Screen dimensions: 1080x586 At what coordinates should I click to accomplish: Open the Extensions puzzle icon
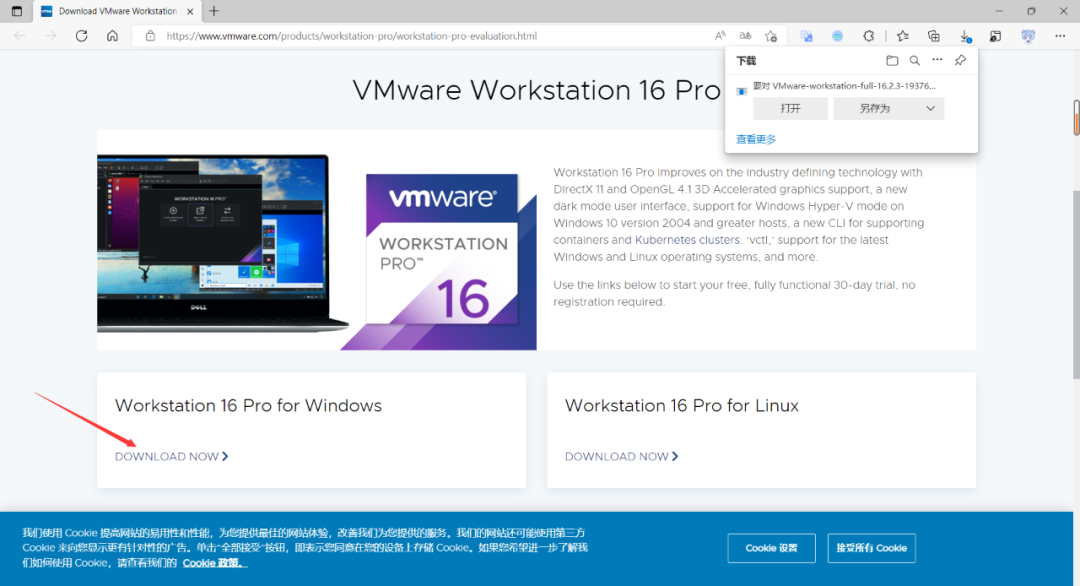click(x=869, y=36)
